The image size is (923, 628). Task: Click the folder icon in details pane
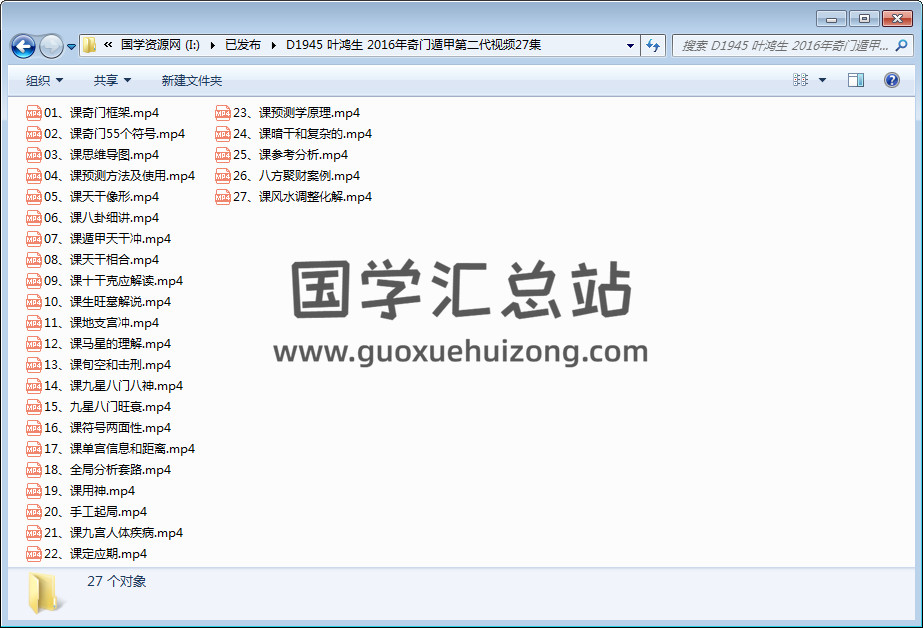tap(45, 593)
